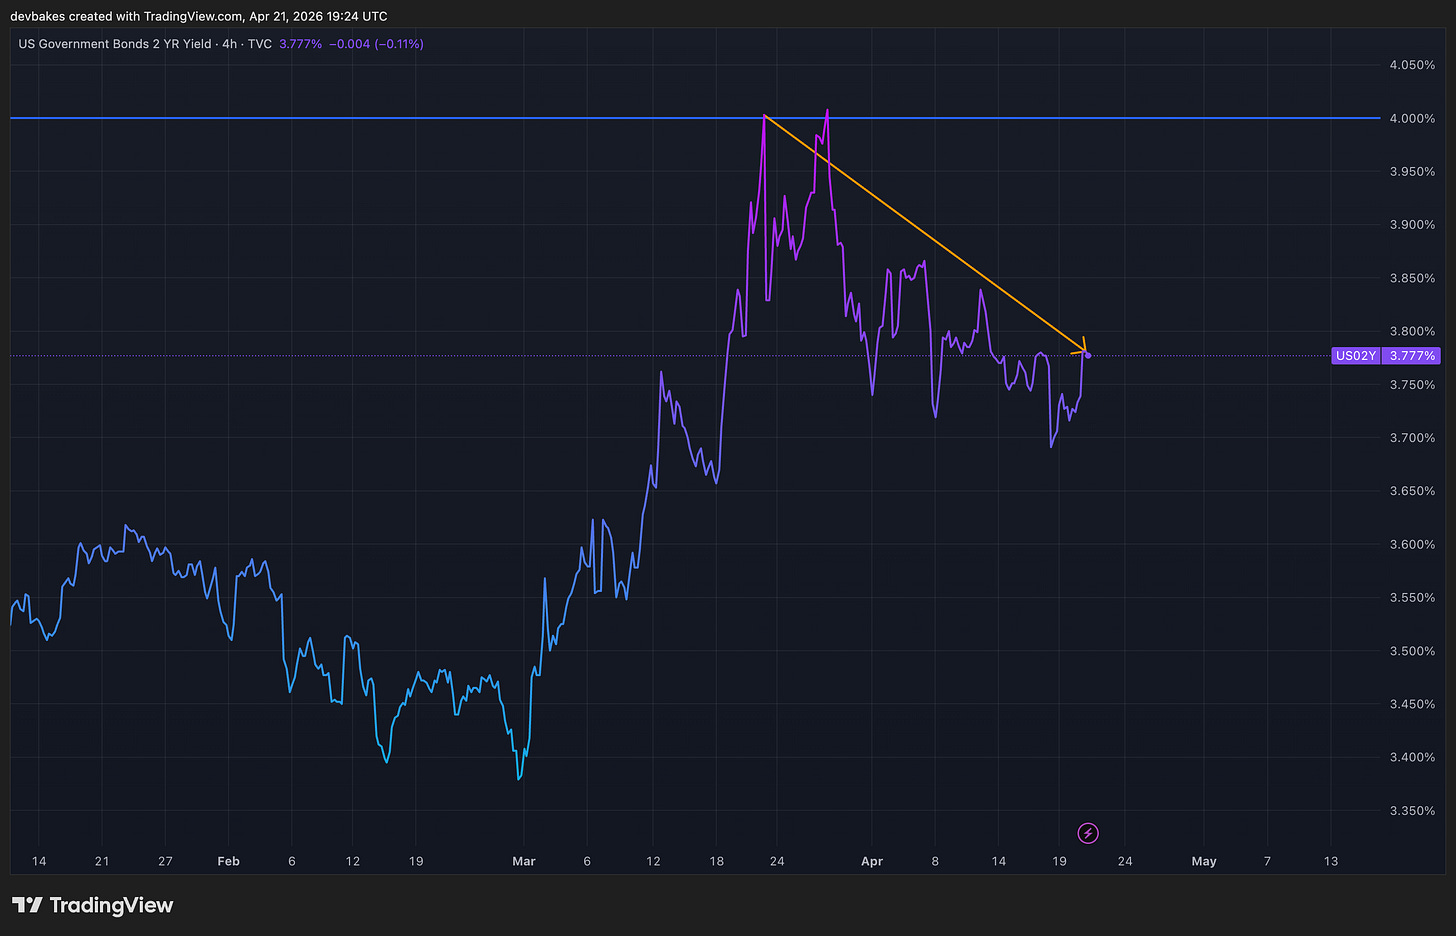
Task: Click the 3.550% price axis label
Action: tap(1412, 598)
